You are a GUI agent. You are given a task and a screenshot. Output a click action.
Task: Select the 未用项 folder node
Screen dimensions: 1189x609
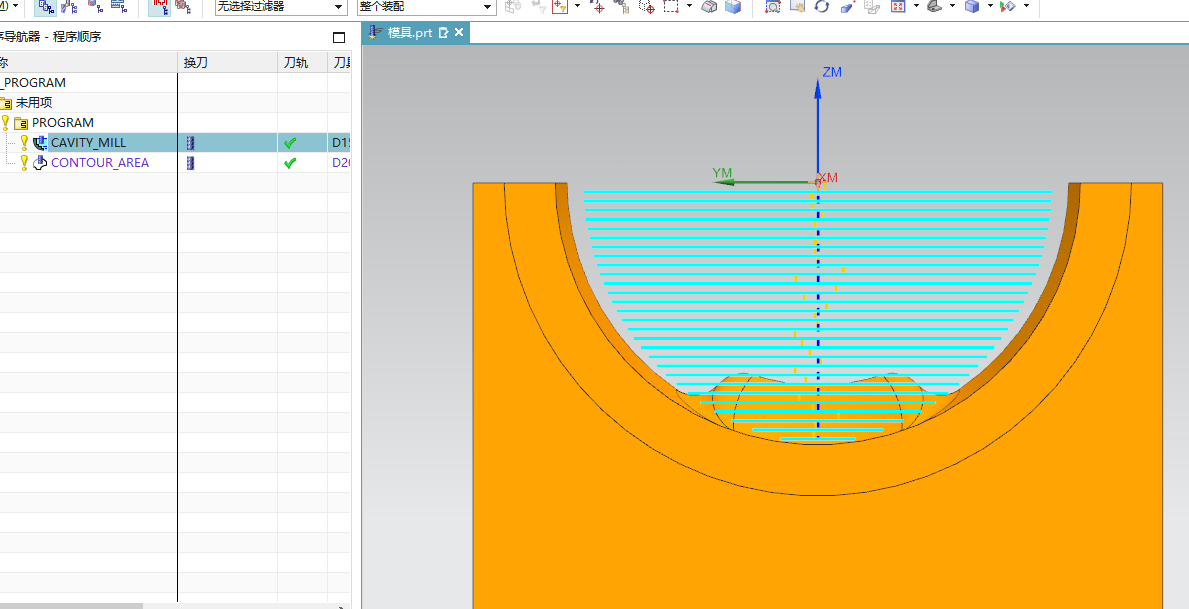[33, 103]
